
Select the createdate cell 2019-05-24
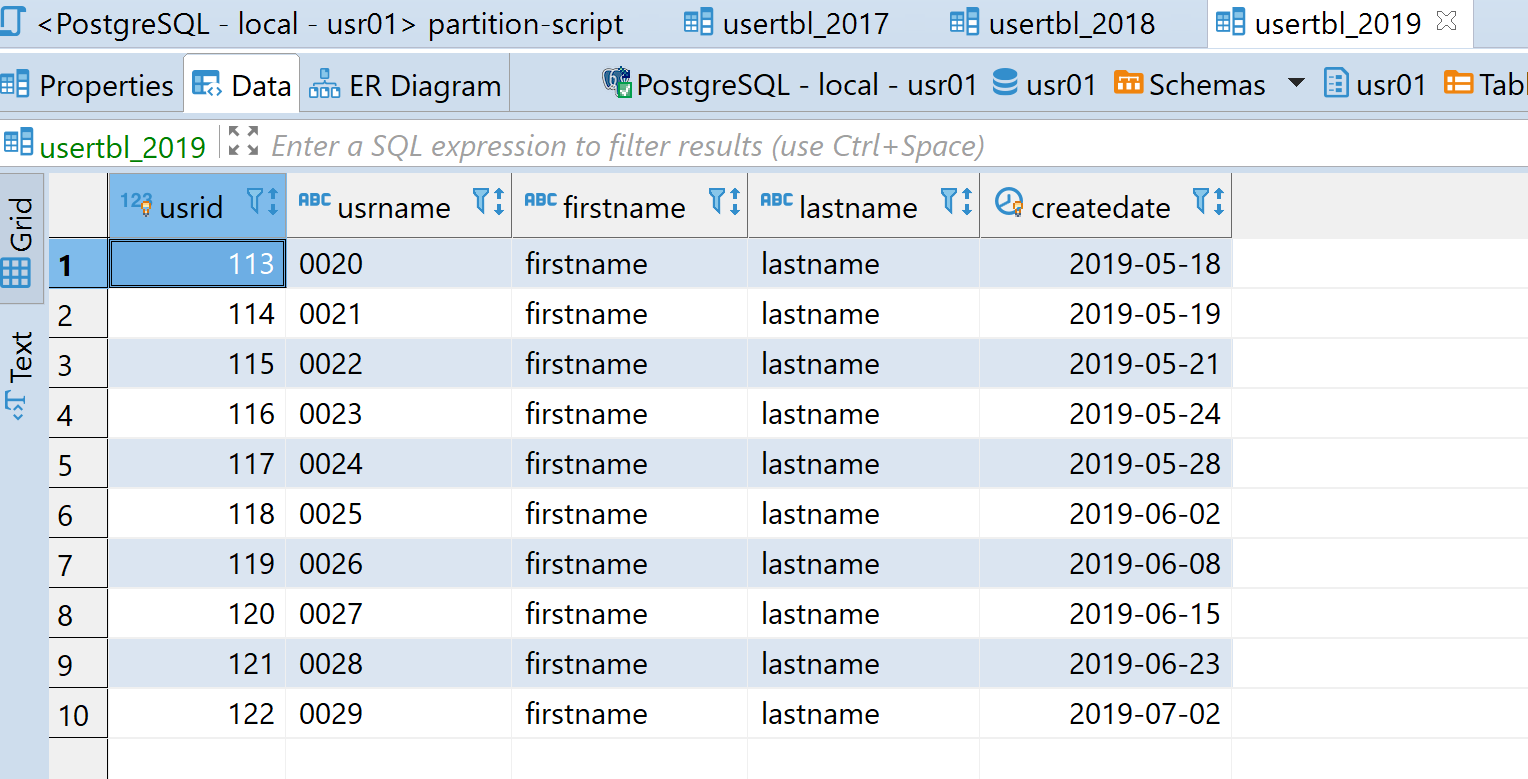1105,414
